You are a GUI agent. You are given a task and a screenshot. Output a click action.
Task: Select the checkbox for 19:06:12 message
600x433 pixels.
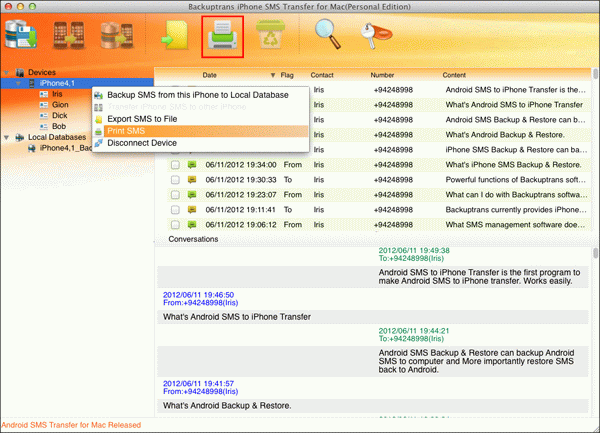coord(175,225)
